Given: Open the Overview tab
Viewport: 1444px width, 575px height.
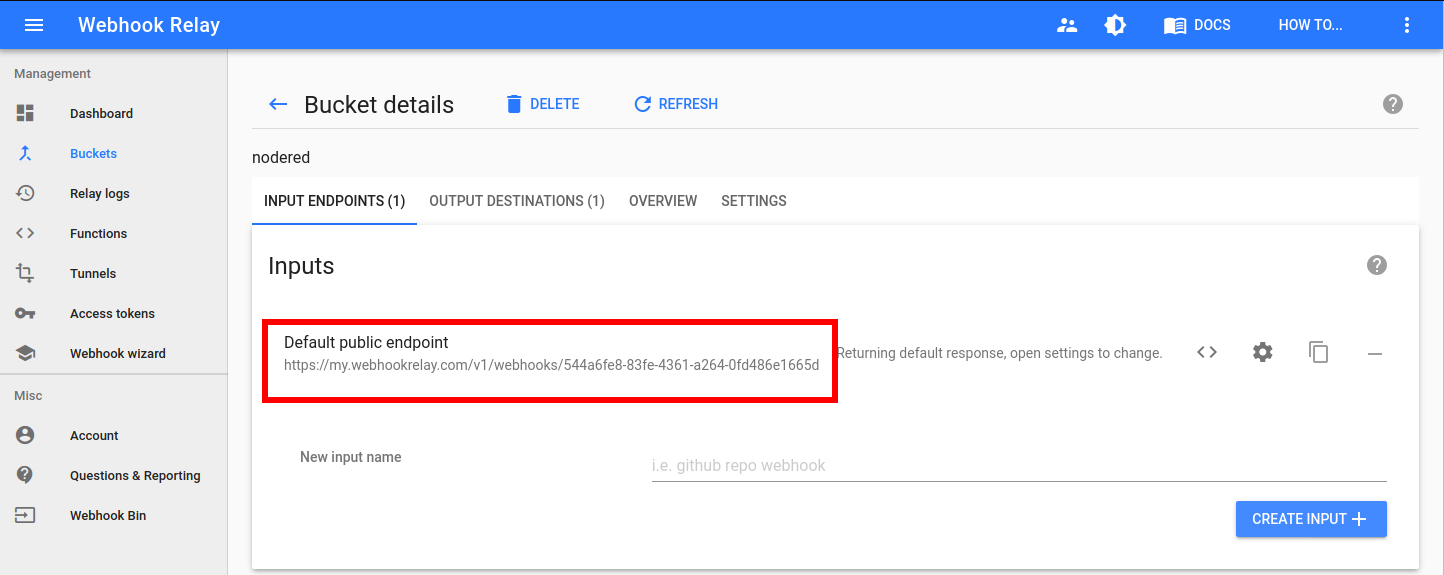Looking at the screenshot, I should [663, 201].
